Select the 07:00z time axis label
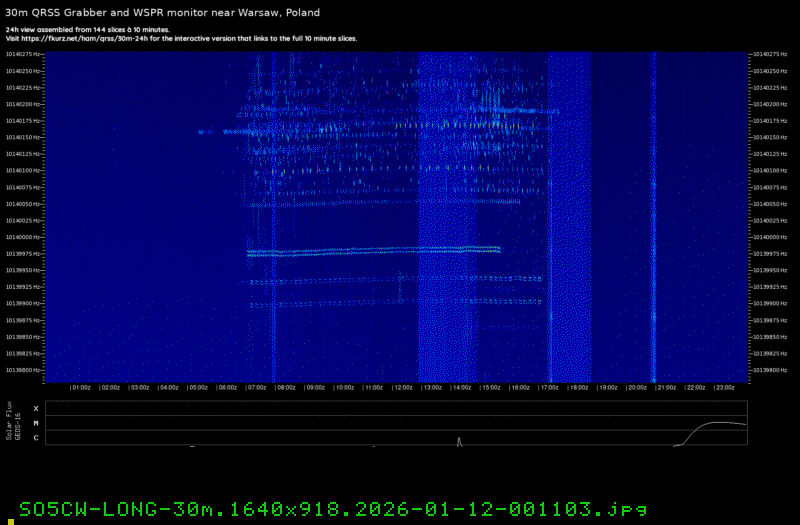 coord(257,388)
